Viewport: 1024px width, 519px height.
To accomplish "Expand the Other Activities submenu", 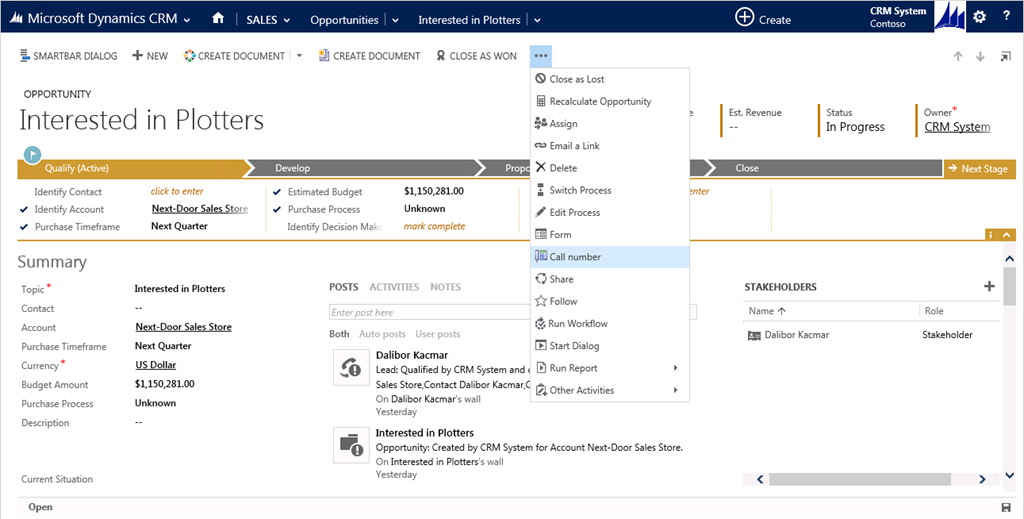I will [x=676, y=390].
